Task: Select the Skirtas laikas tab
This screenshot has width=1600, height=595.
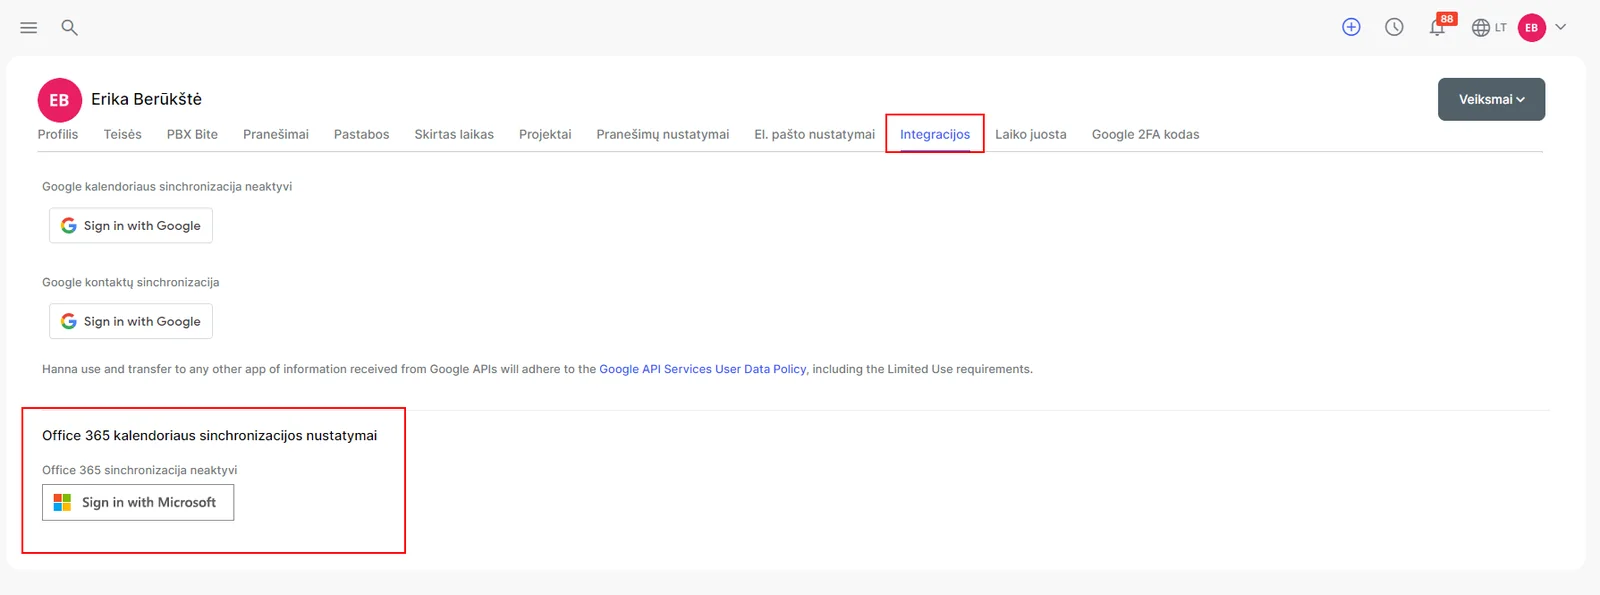Action: tap(454, 134)
